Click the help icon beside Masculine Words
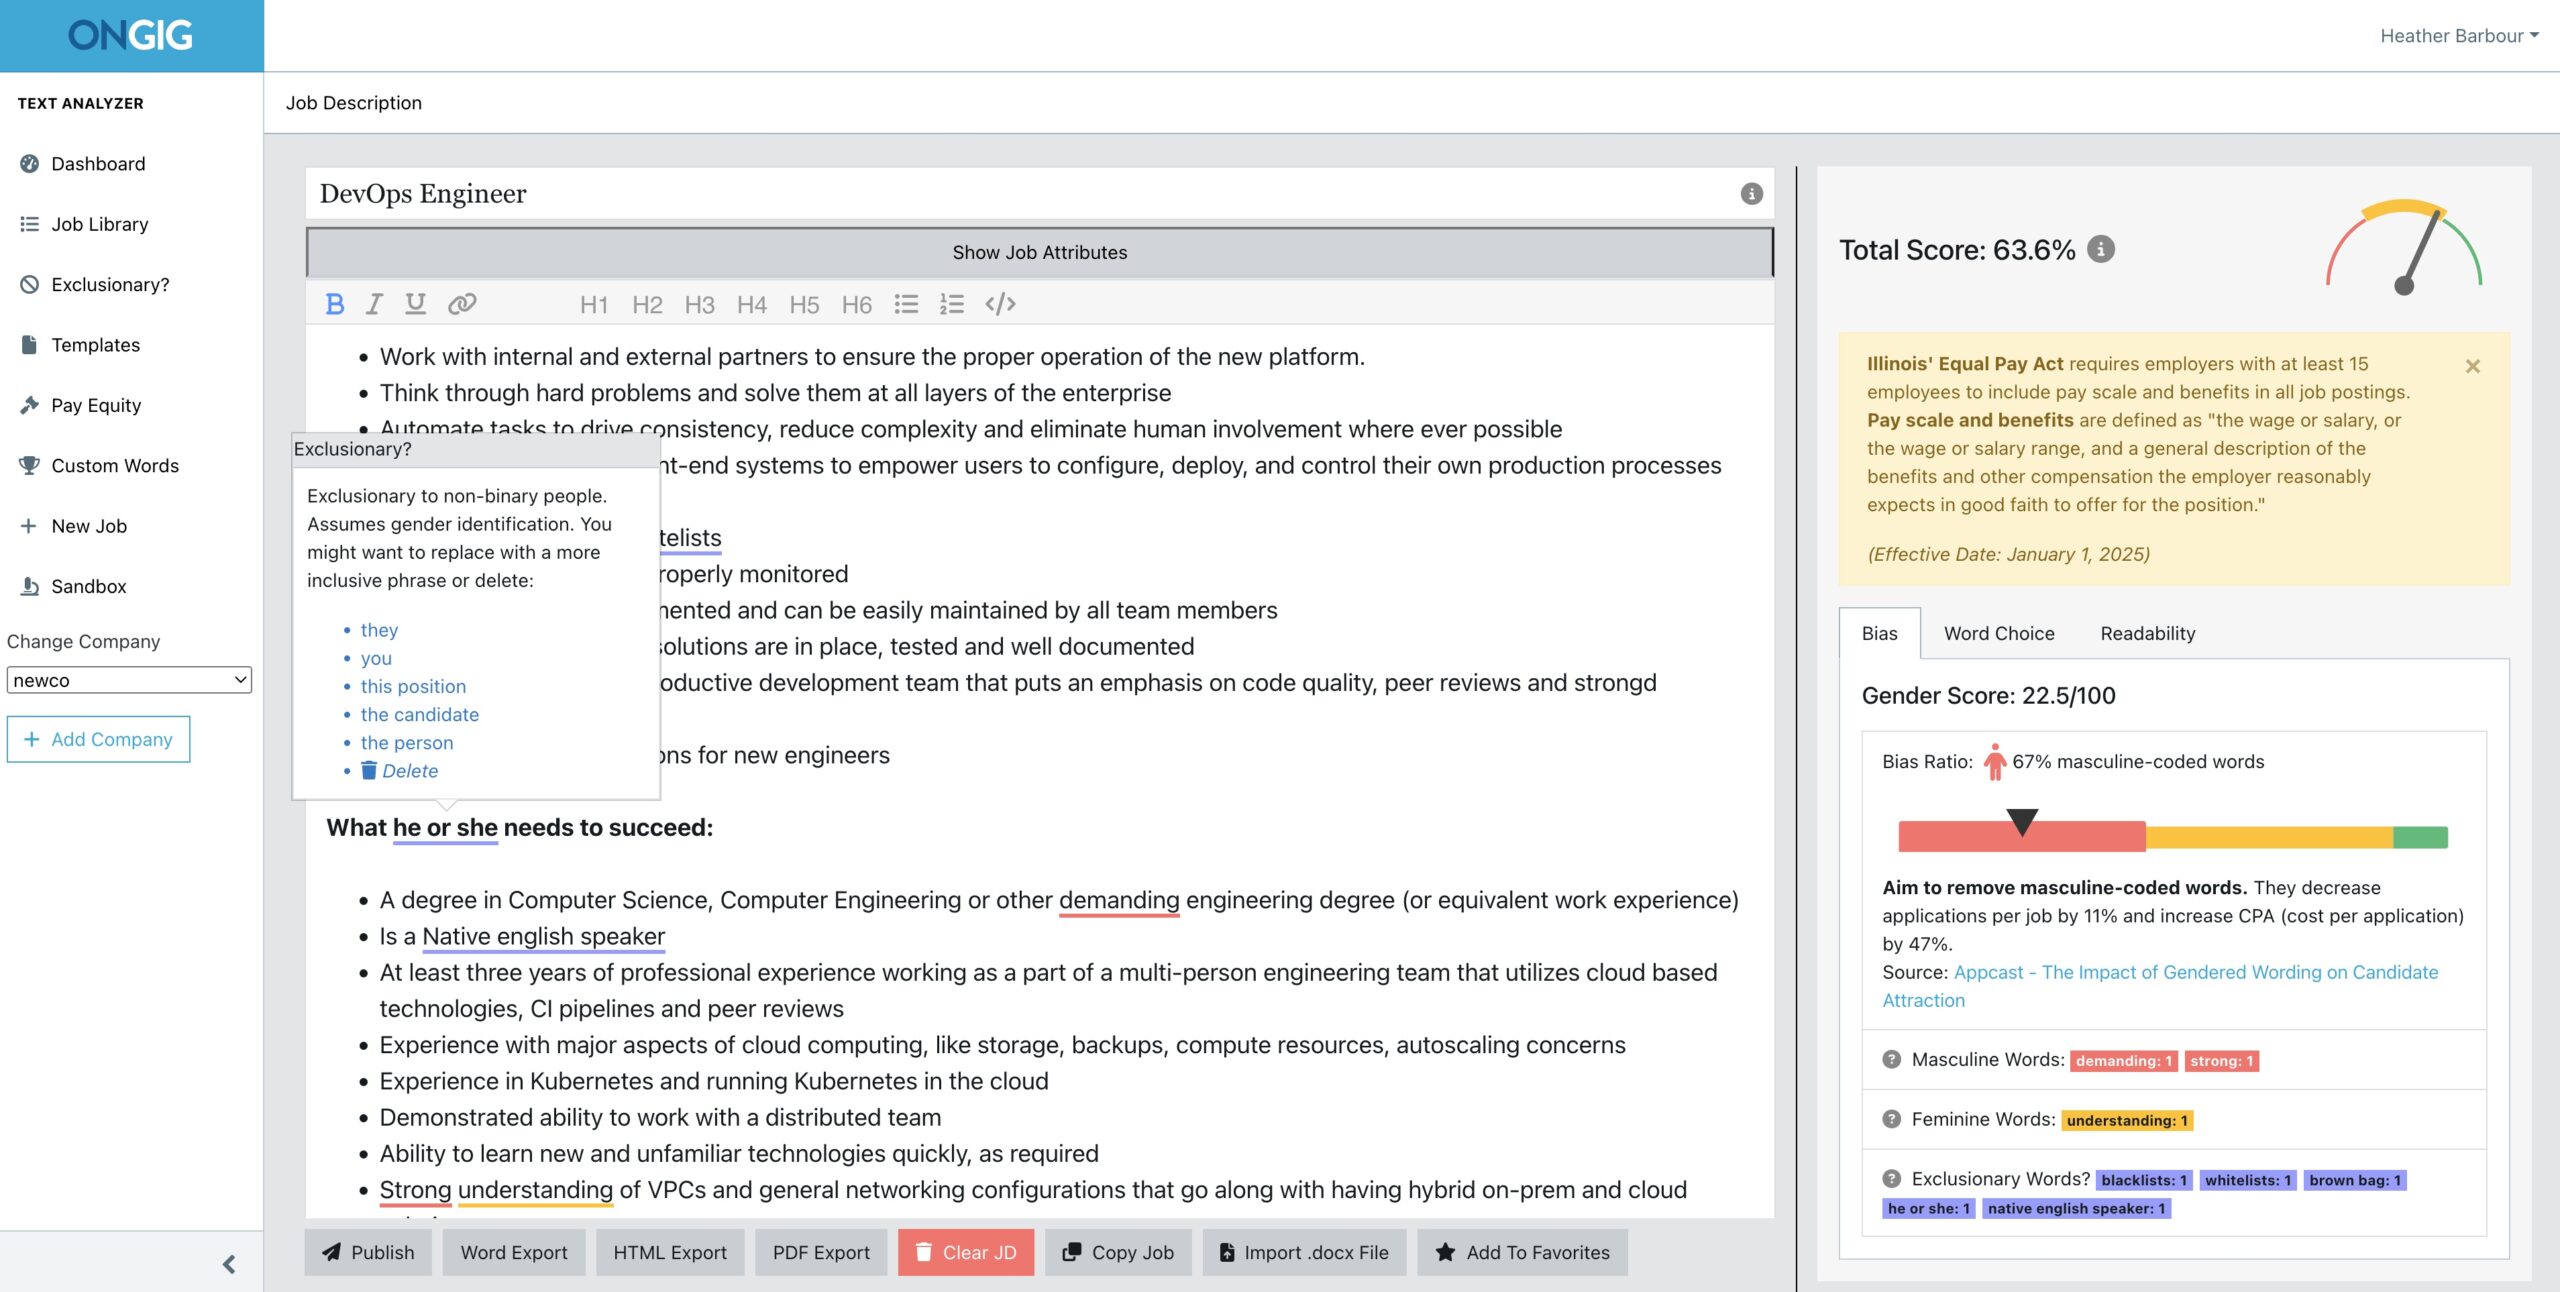Screen dimensions: 2560x1292 (1891, 1059)
